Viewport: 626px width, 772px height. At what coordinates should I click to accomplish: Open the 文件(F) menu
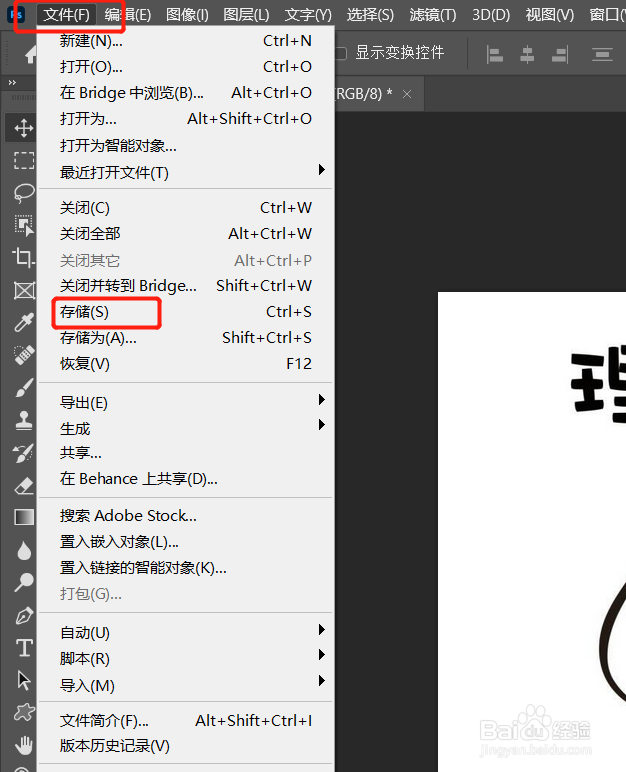coord(66,15)
